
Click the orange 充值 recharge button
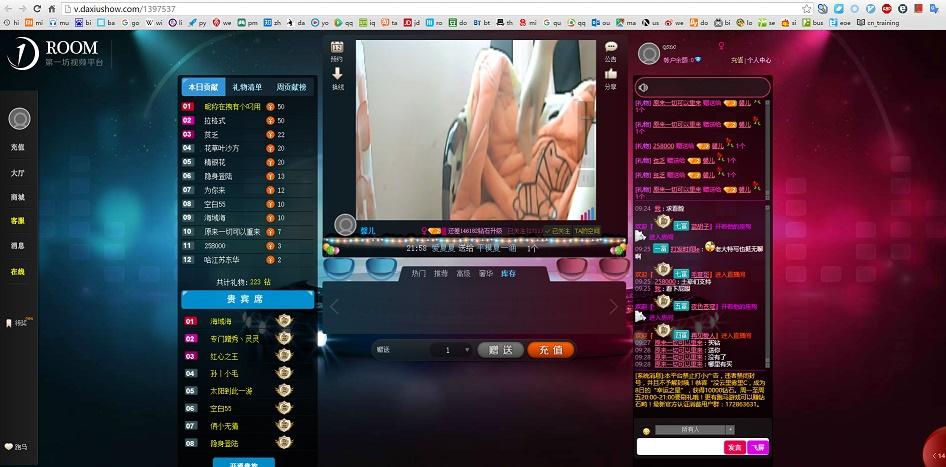click(550, 350)
